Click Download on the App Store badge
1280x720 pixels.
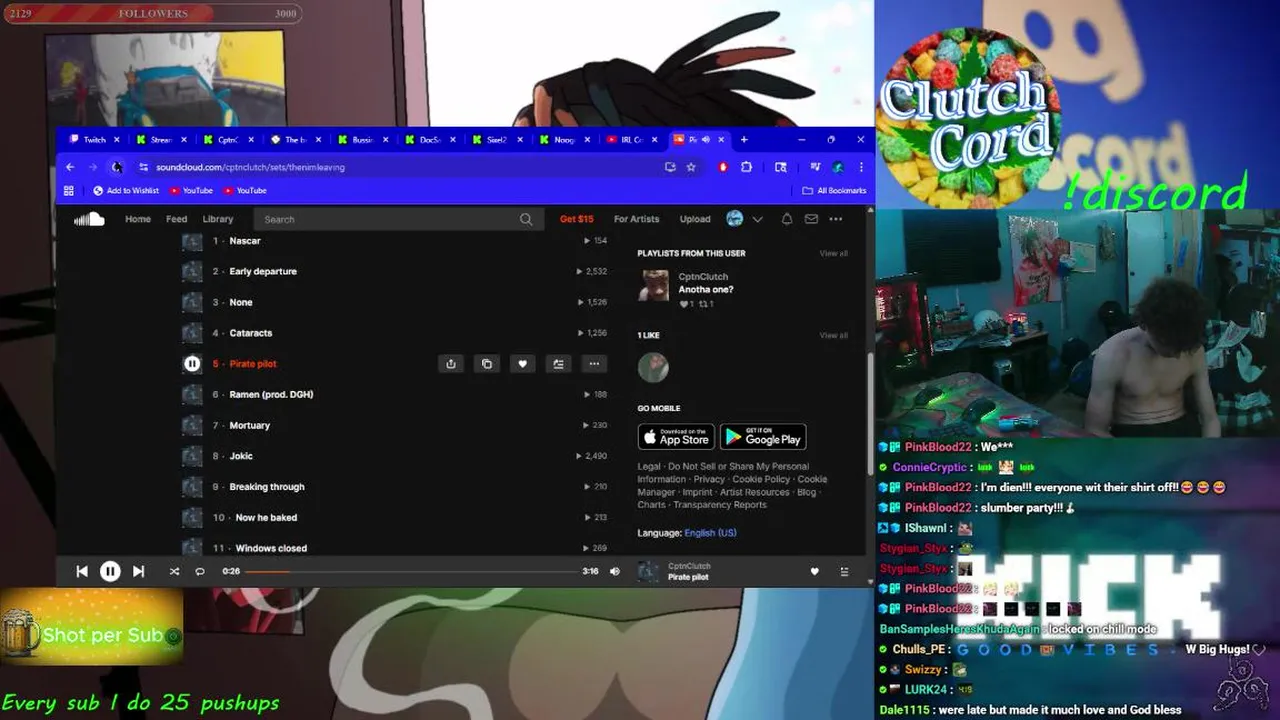(x=676, y=437)
